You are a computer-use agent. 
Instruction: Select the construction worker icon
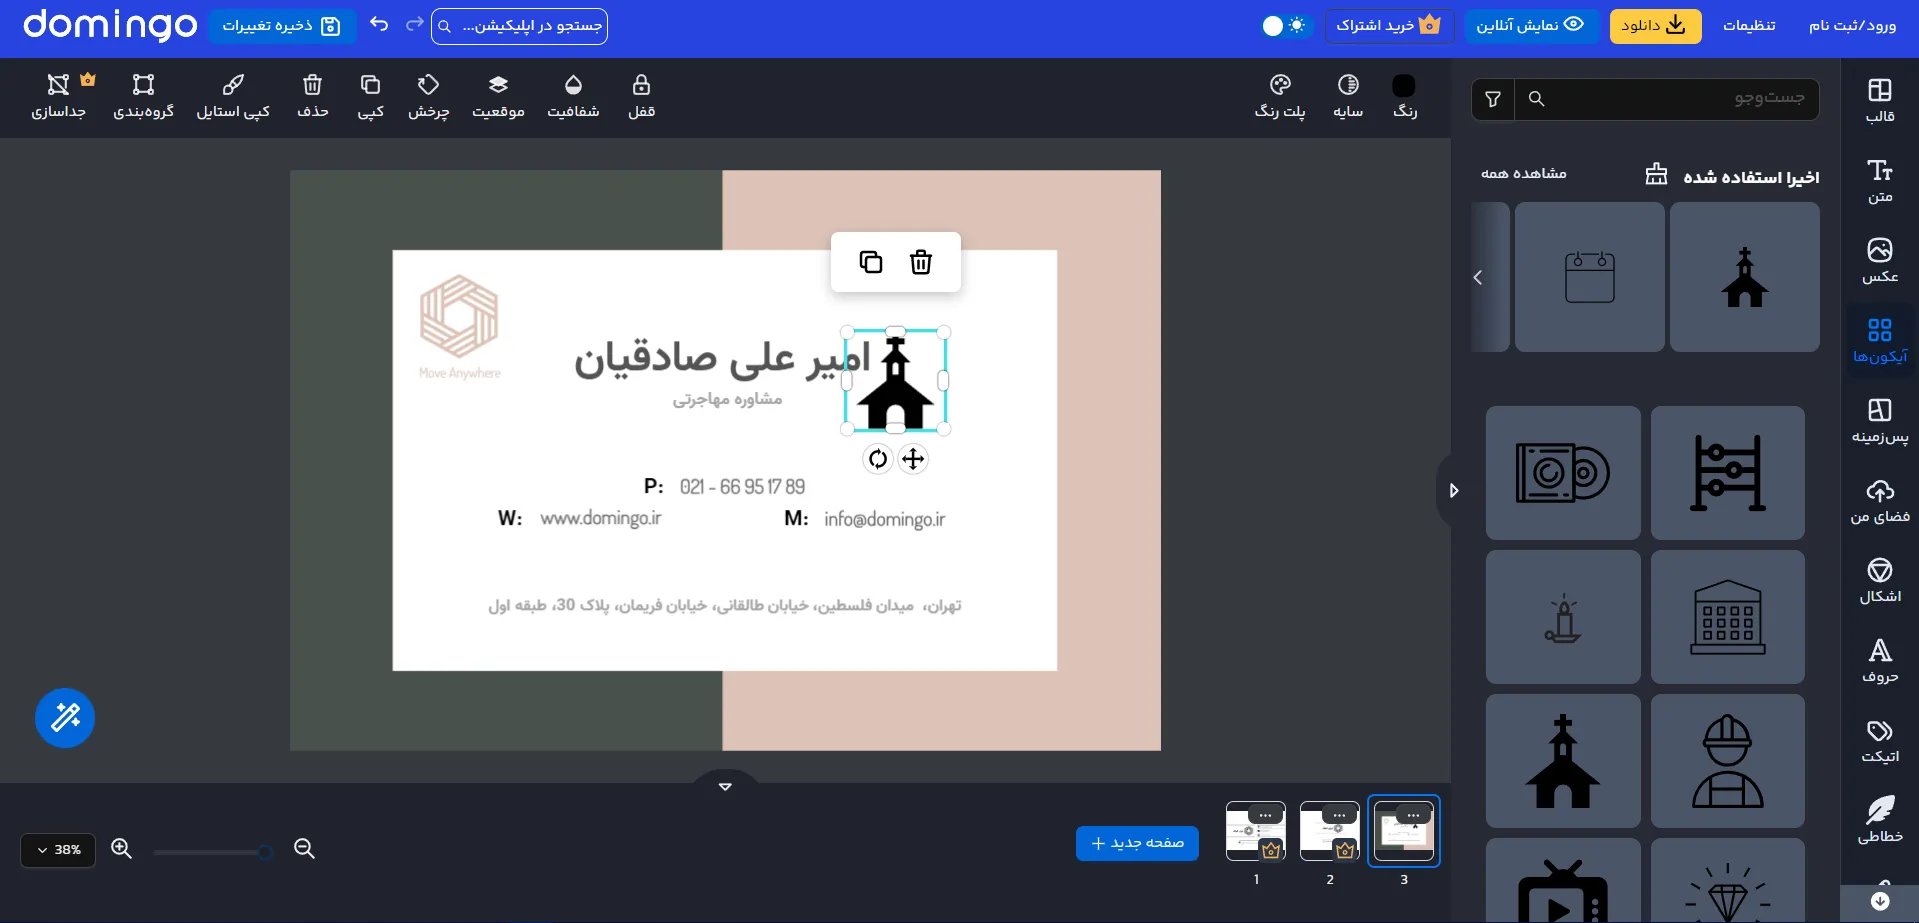click(x=1728, y=761)
